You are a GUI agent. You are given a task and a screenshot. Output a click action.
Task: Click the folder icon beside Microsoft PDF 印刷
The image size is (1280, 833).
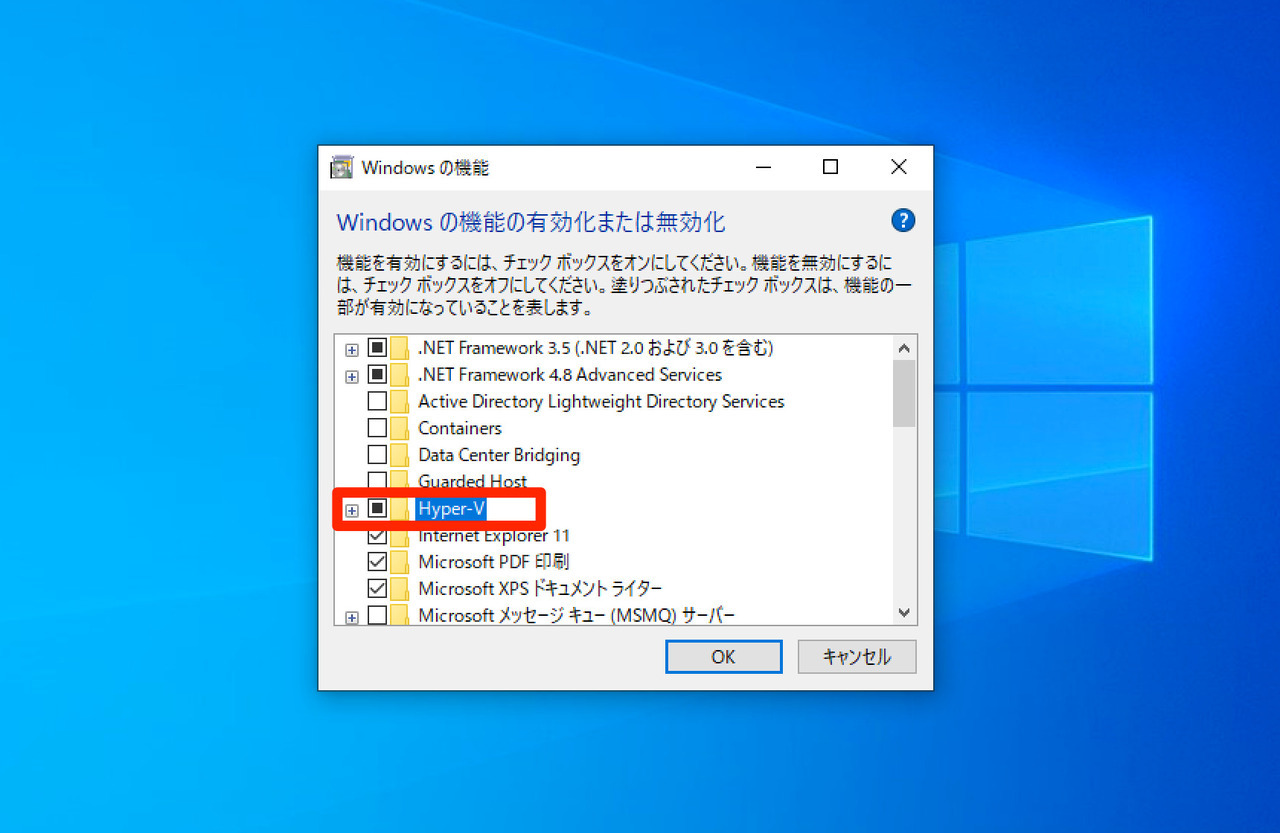point(400,562)
